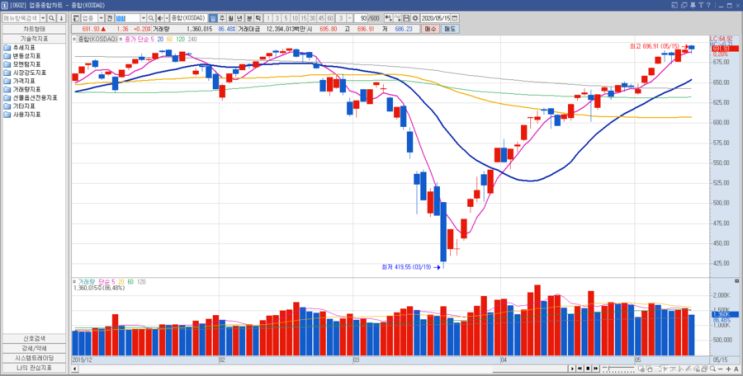Click the 60 interval button
Screen dimensions: 743x376
(330, 18)
